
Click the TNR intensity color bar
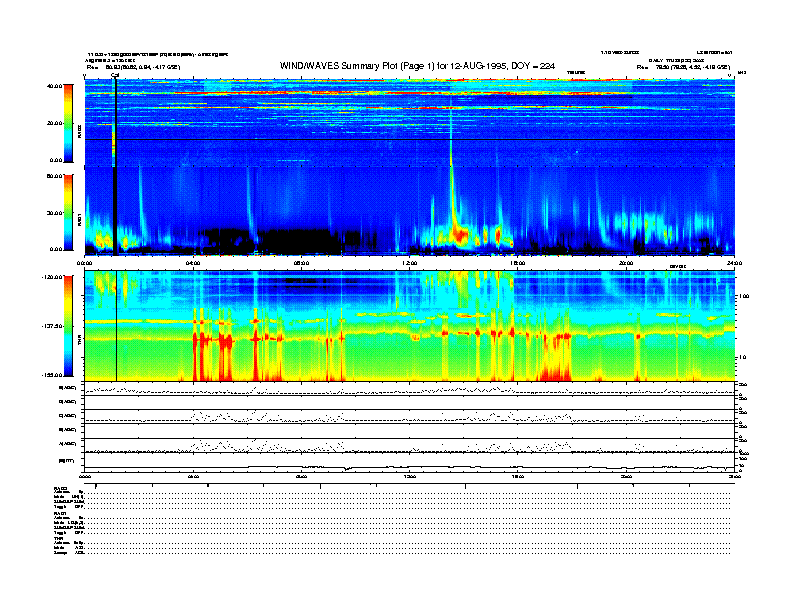pyautogui.click(x=68, y=326)
